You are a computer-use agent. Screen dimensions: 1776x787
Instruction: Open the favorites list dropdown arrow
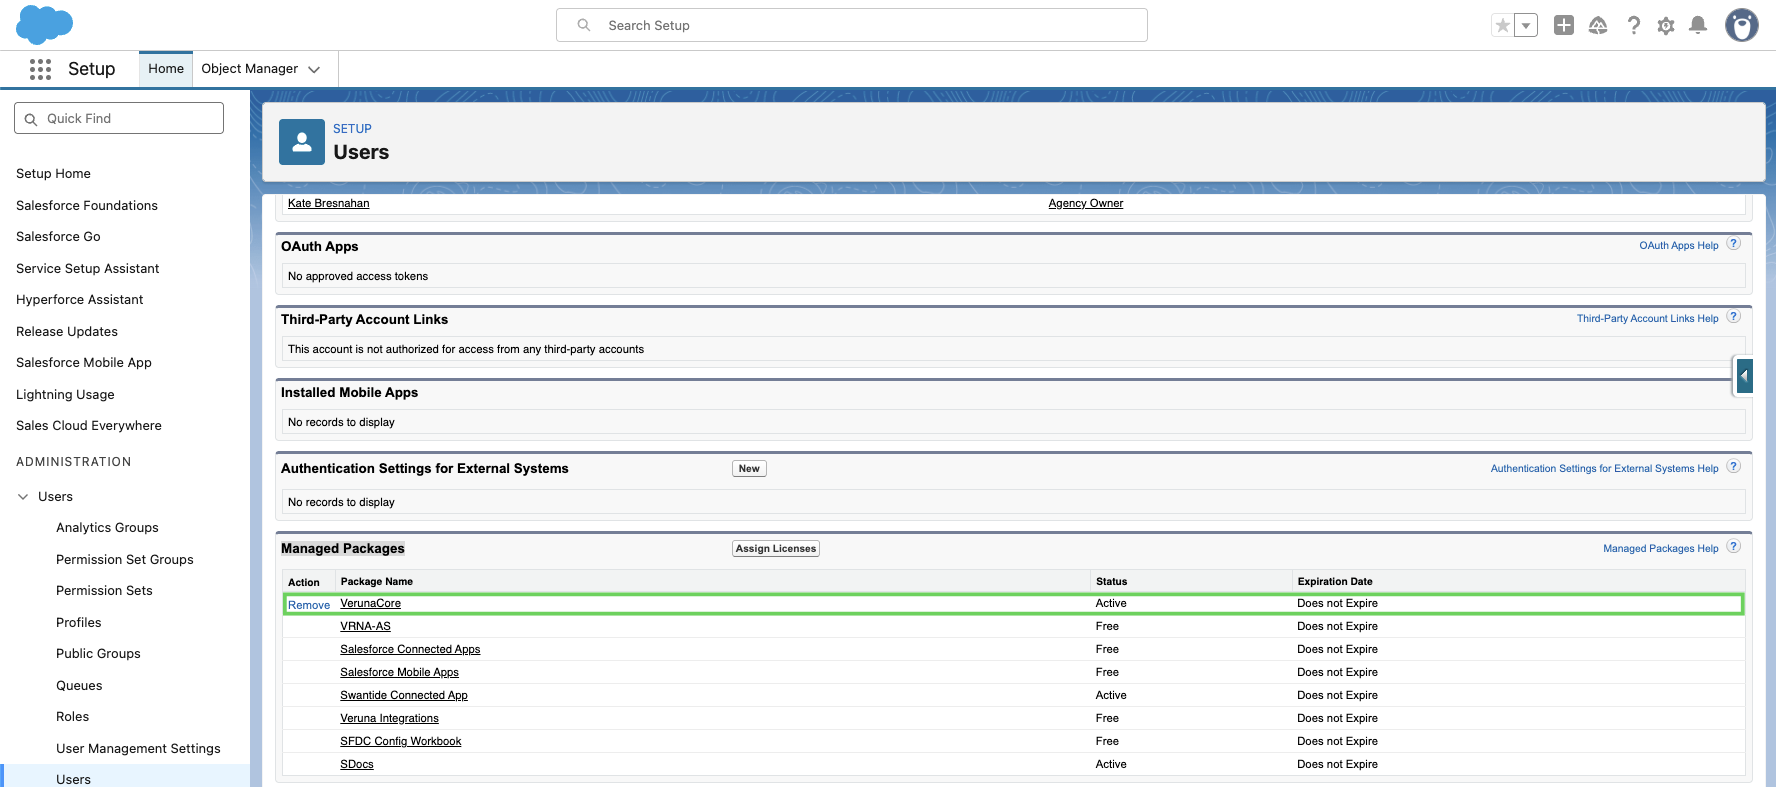pyautogui.click(x=1526, y=25)
